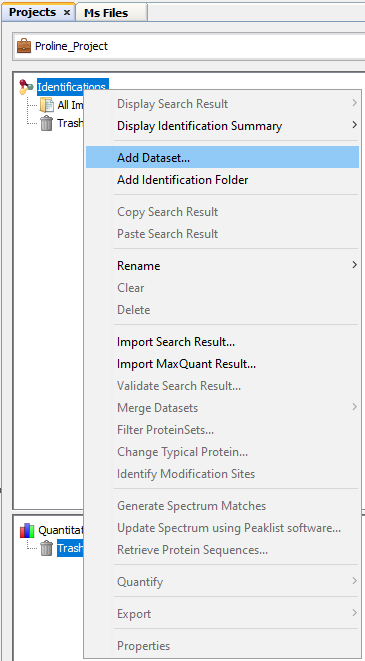This screenshot has width=365, height=661.
Task: Switch to the Ms Files tab
Action: point(106,13)
